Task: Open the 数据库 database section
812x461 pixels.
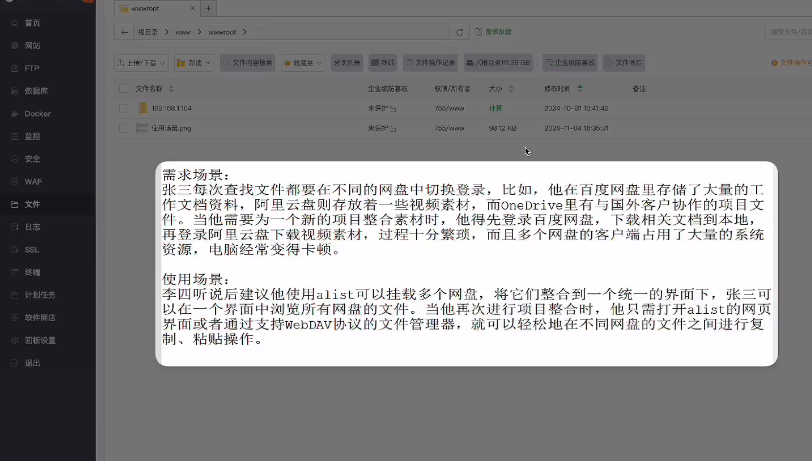Action: pyautogui.click(x=36, y=91)
